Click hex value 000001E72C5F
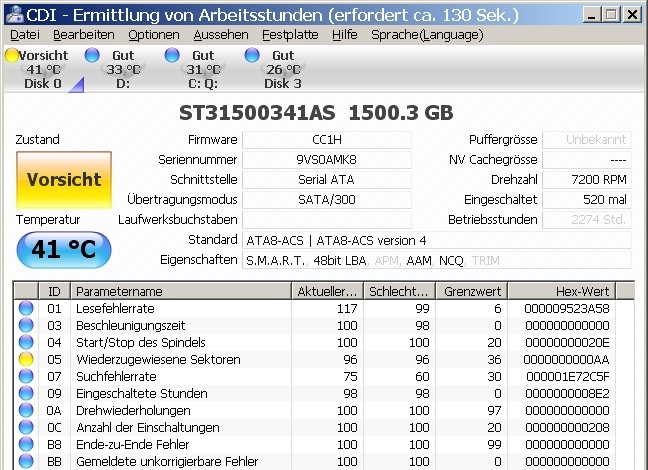Image resolution: width=648 pixels, height=470 pixels. pyautogui.click(x=568, y=376)
